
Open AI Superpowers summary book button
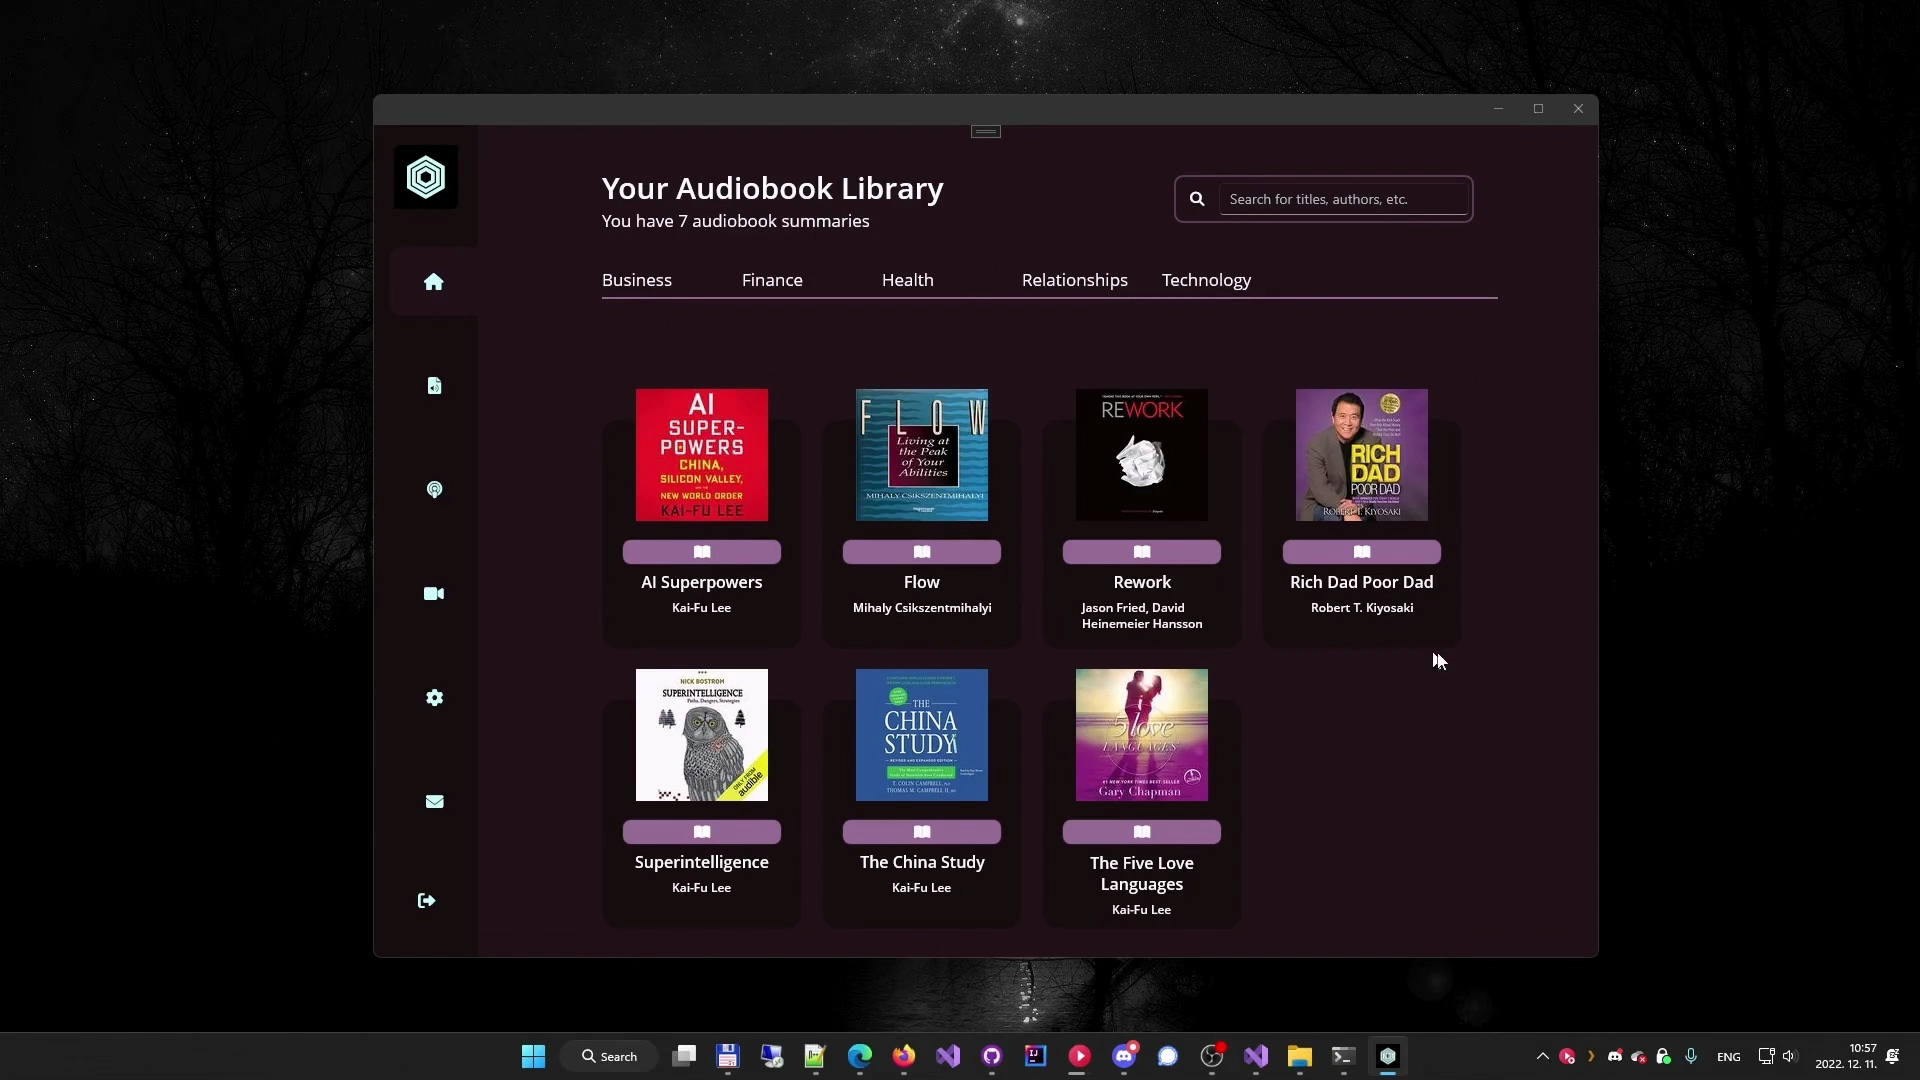click(x=702, y=552)
